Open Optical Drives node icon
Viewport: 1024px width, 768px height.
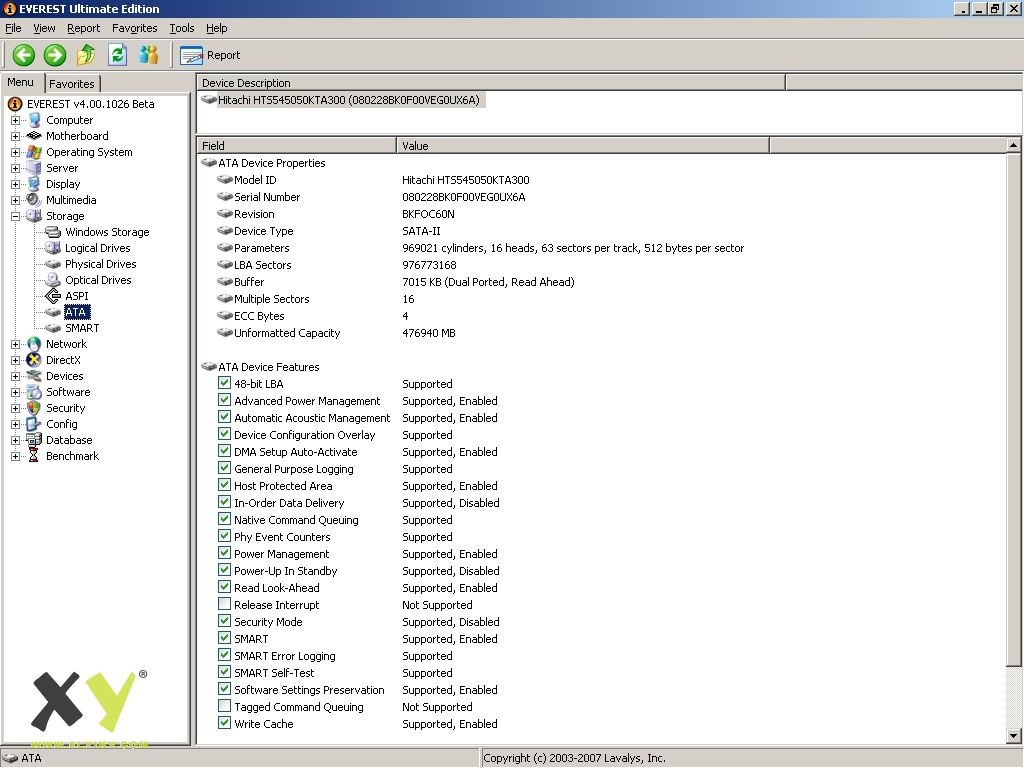pos(53,280)
